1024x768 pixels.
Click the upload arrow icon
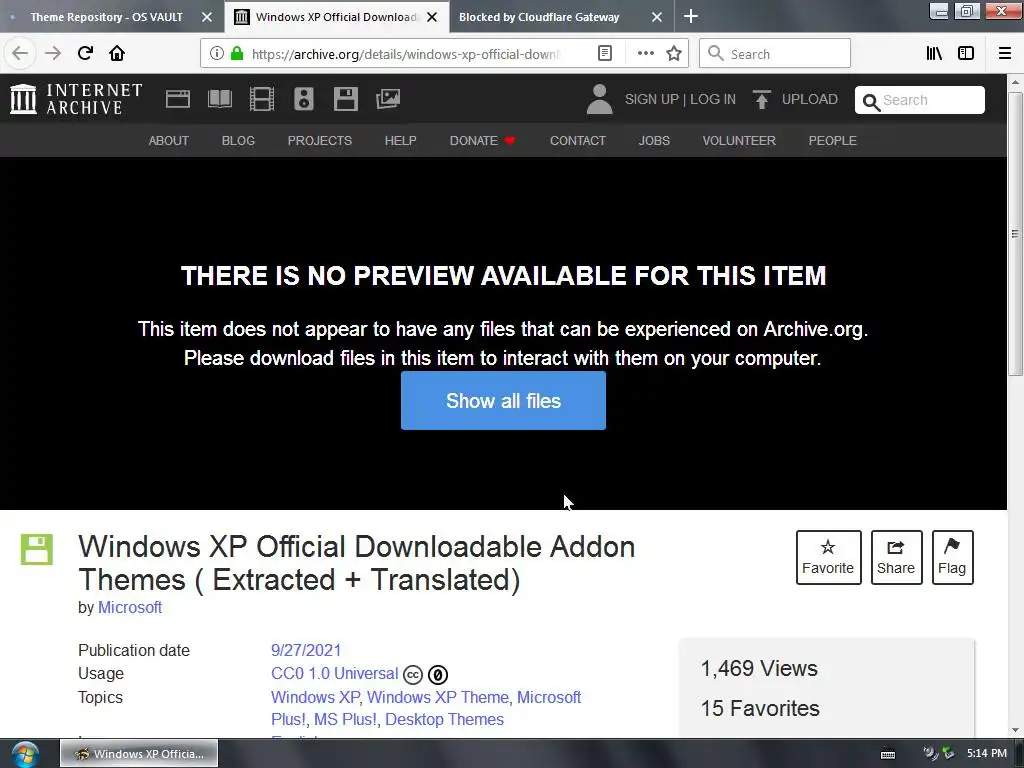(761, 99)
